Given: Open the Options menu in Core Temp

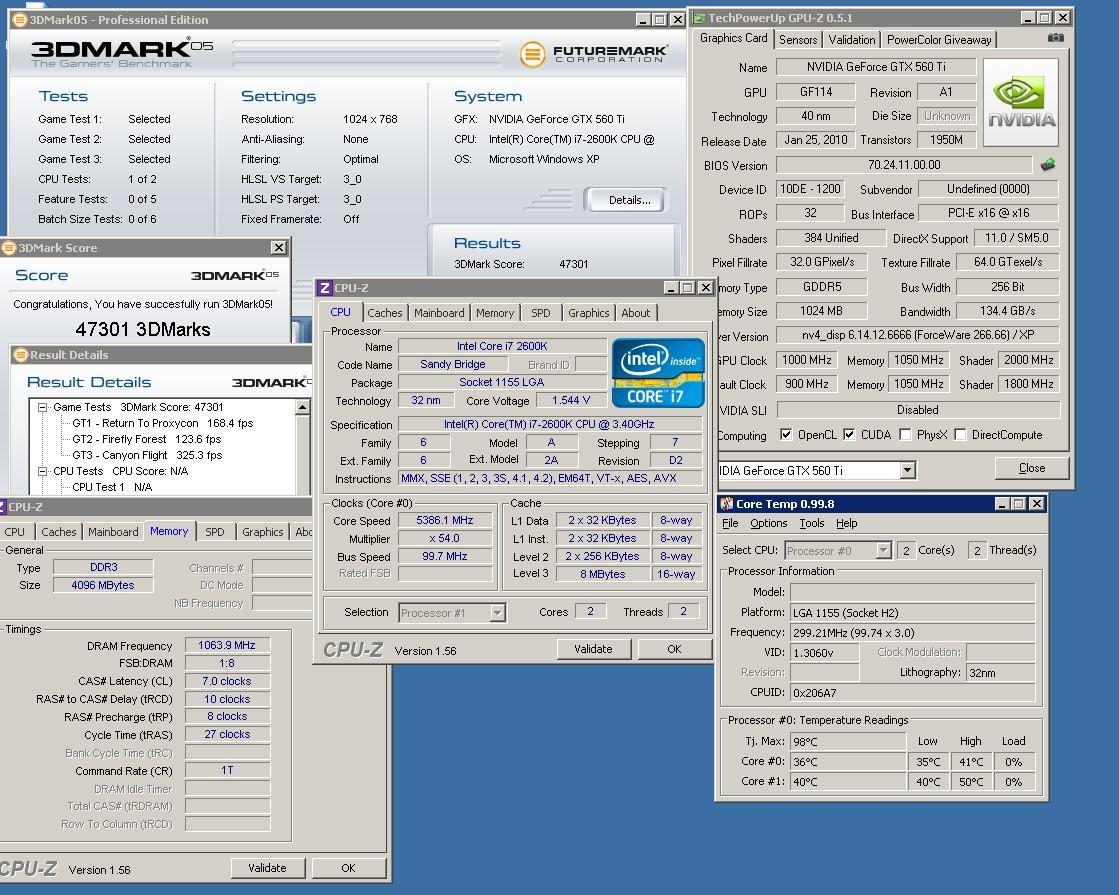Looking at the screenshot, I should [x=769, y=523].
